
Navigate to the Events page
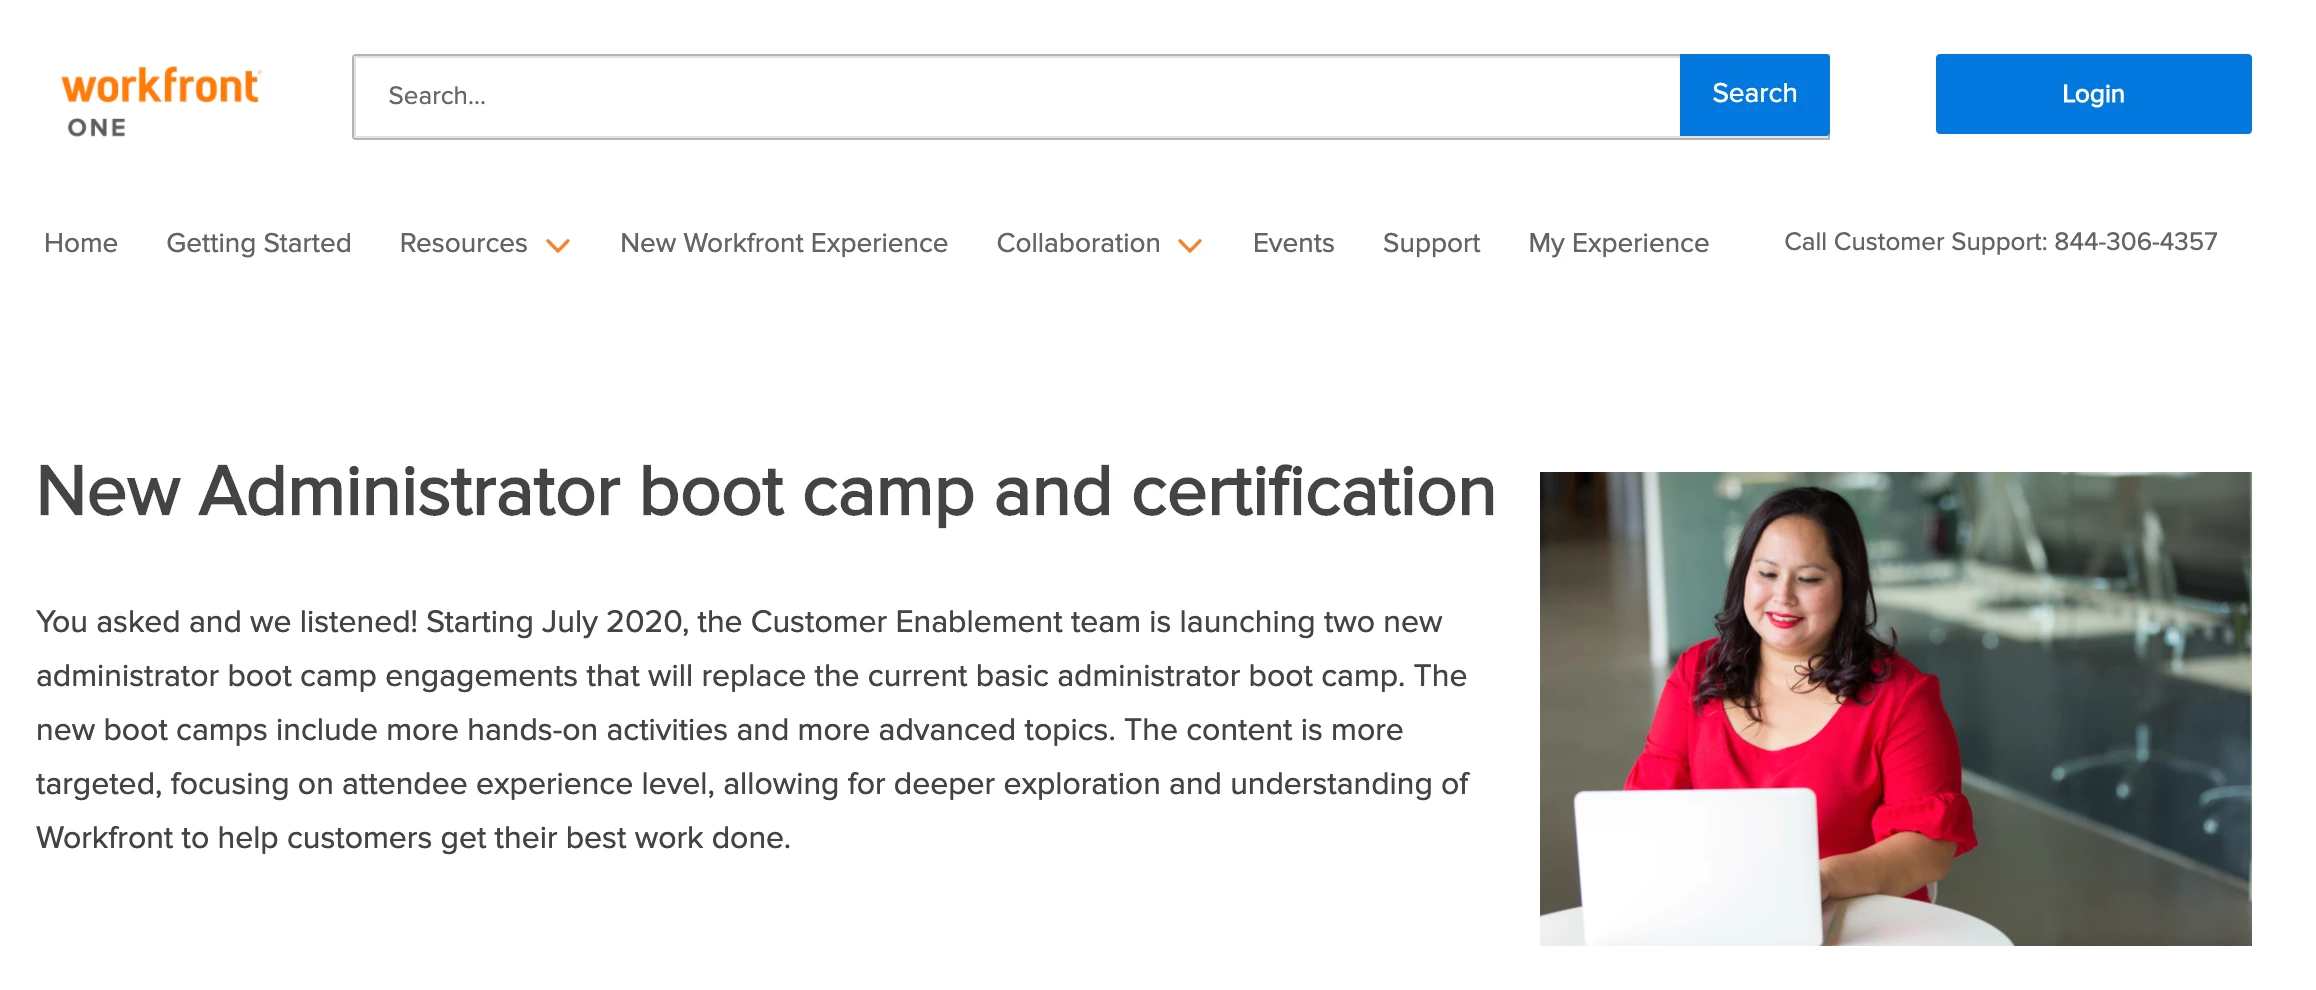(1293, 243)
